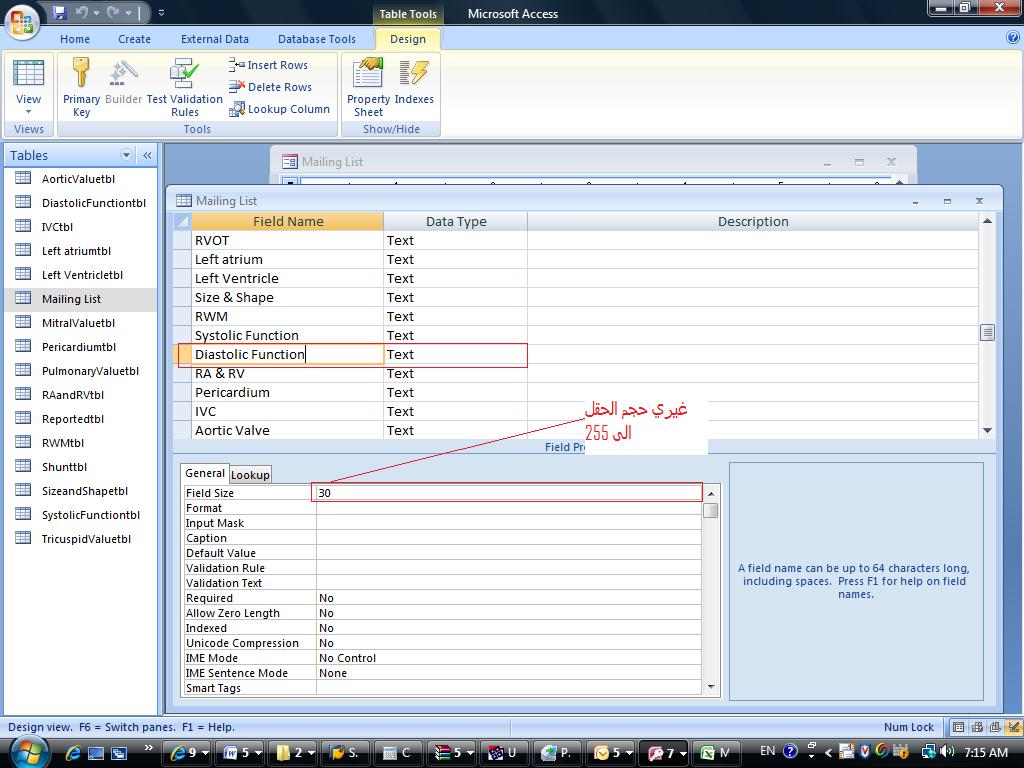Open the AorticValuetbl table
The image size is (1024, 768).
(x=78, y=179)
